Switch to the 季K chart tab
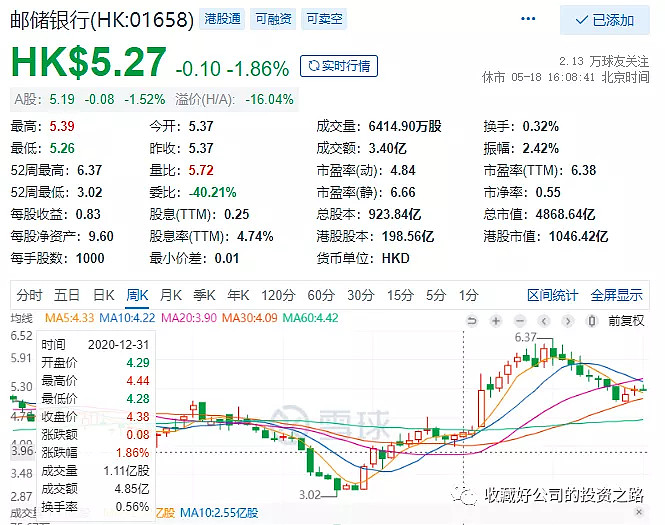This screenshot has height=525, width=665. [x=204, y=295]
